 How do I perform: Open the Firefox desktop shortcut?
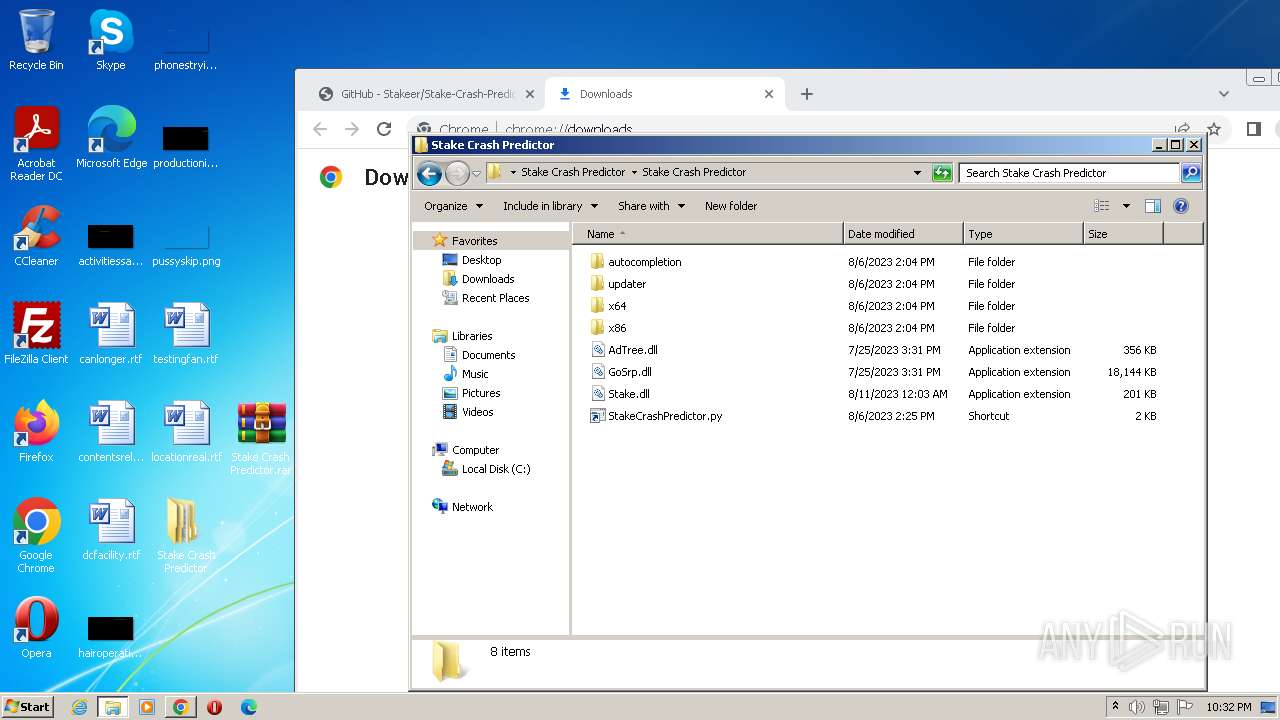[x=36, y=432]
